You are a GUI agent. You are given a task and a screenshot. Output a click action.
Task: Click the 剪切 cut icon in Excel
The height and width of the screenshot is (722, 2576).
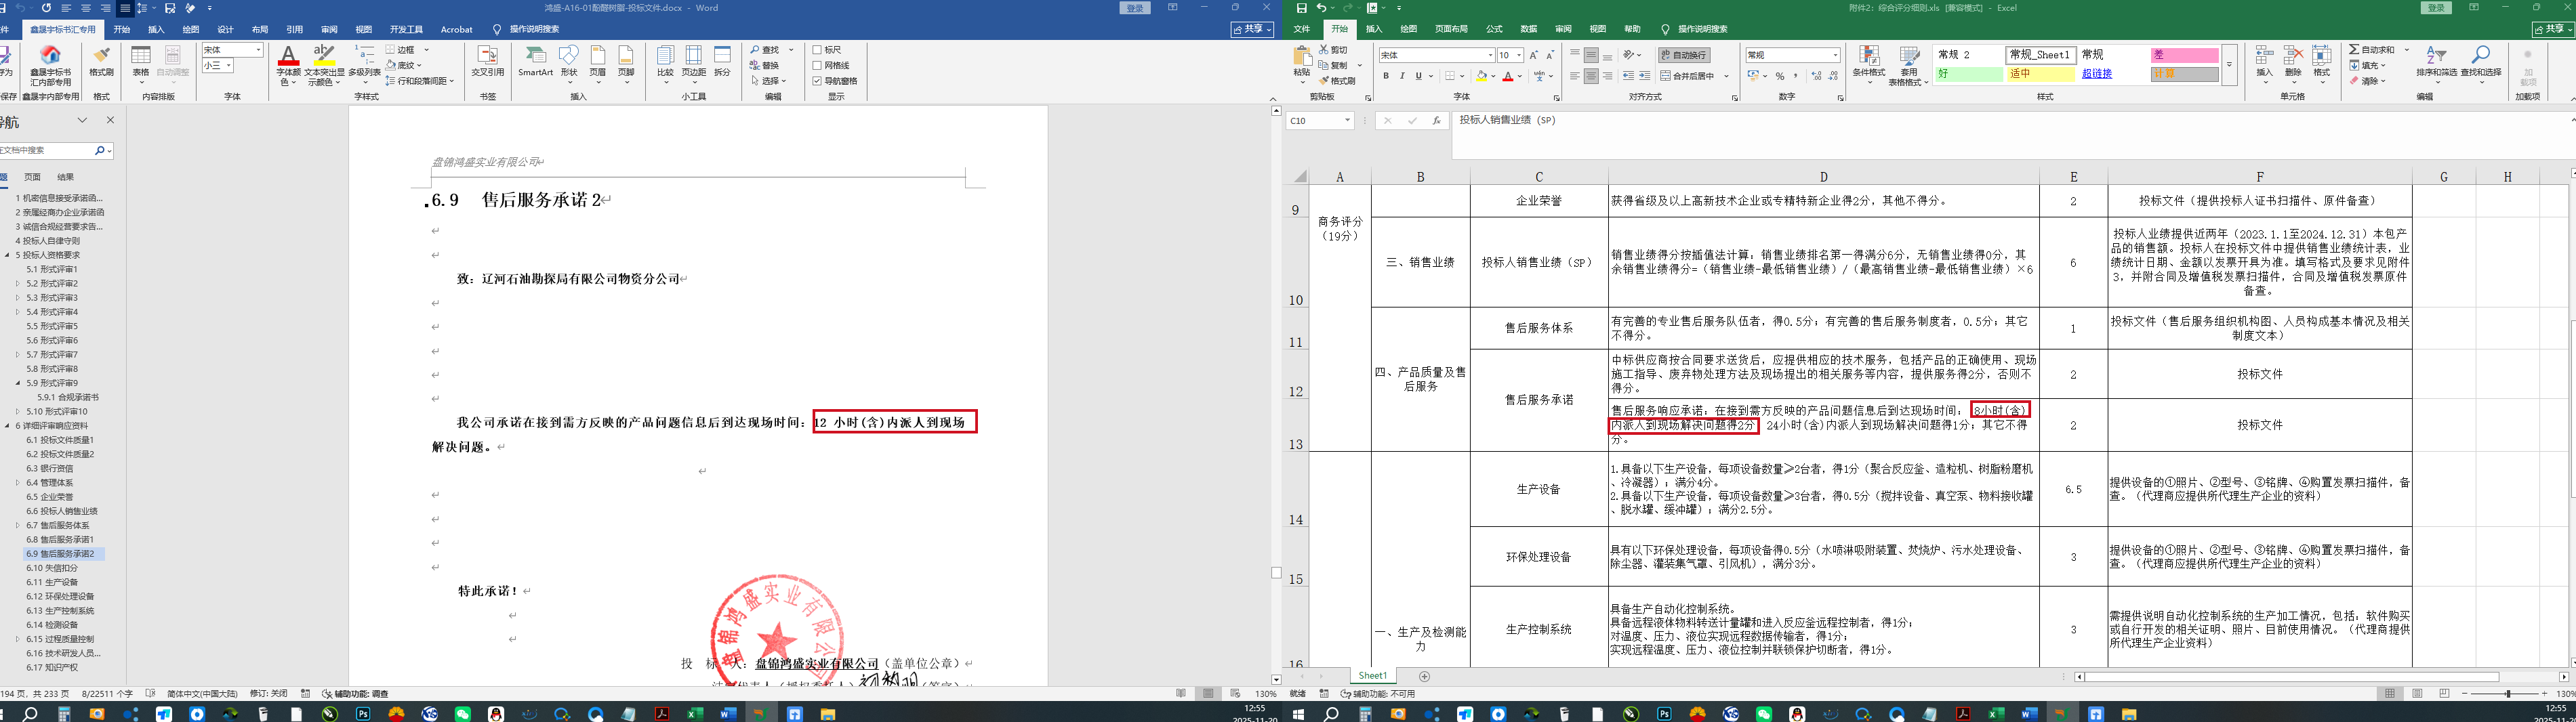(1333, 49)
